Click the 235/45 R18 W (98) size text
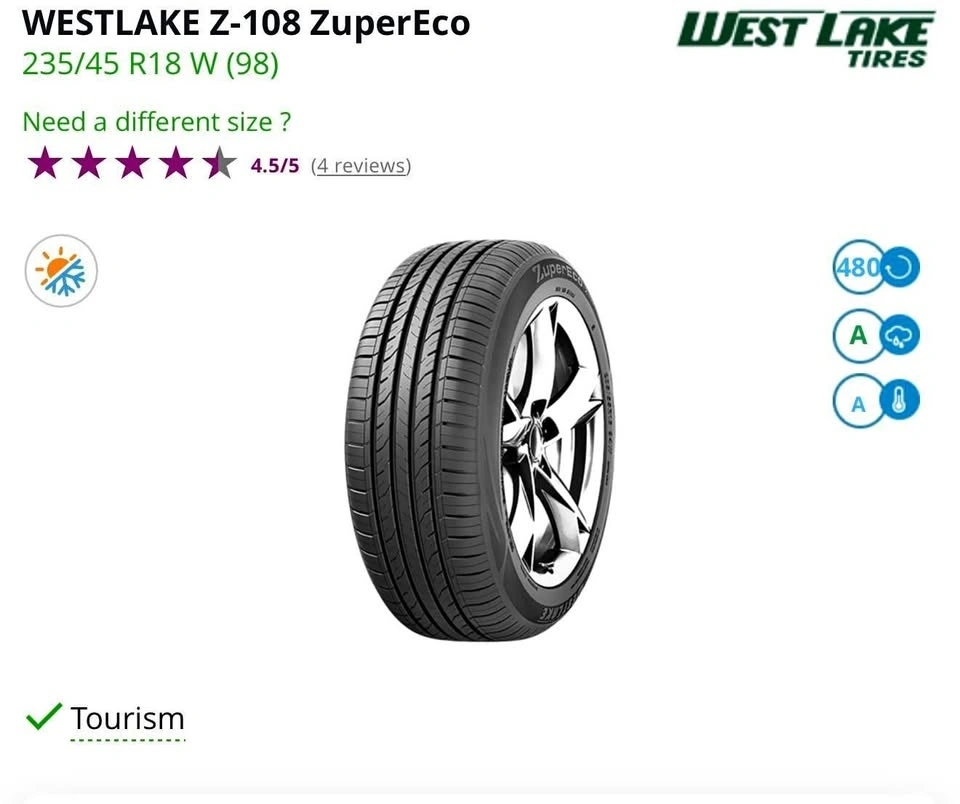The image size is (960, 804). click(x=150, y=64)
